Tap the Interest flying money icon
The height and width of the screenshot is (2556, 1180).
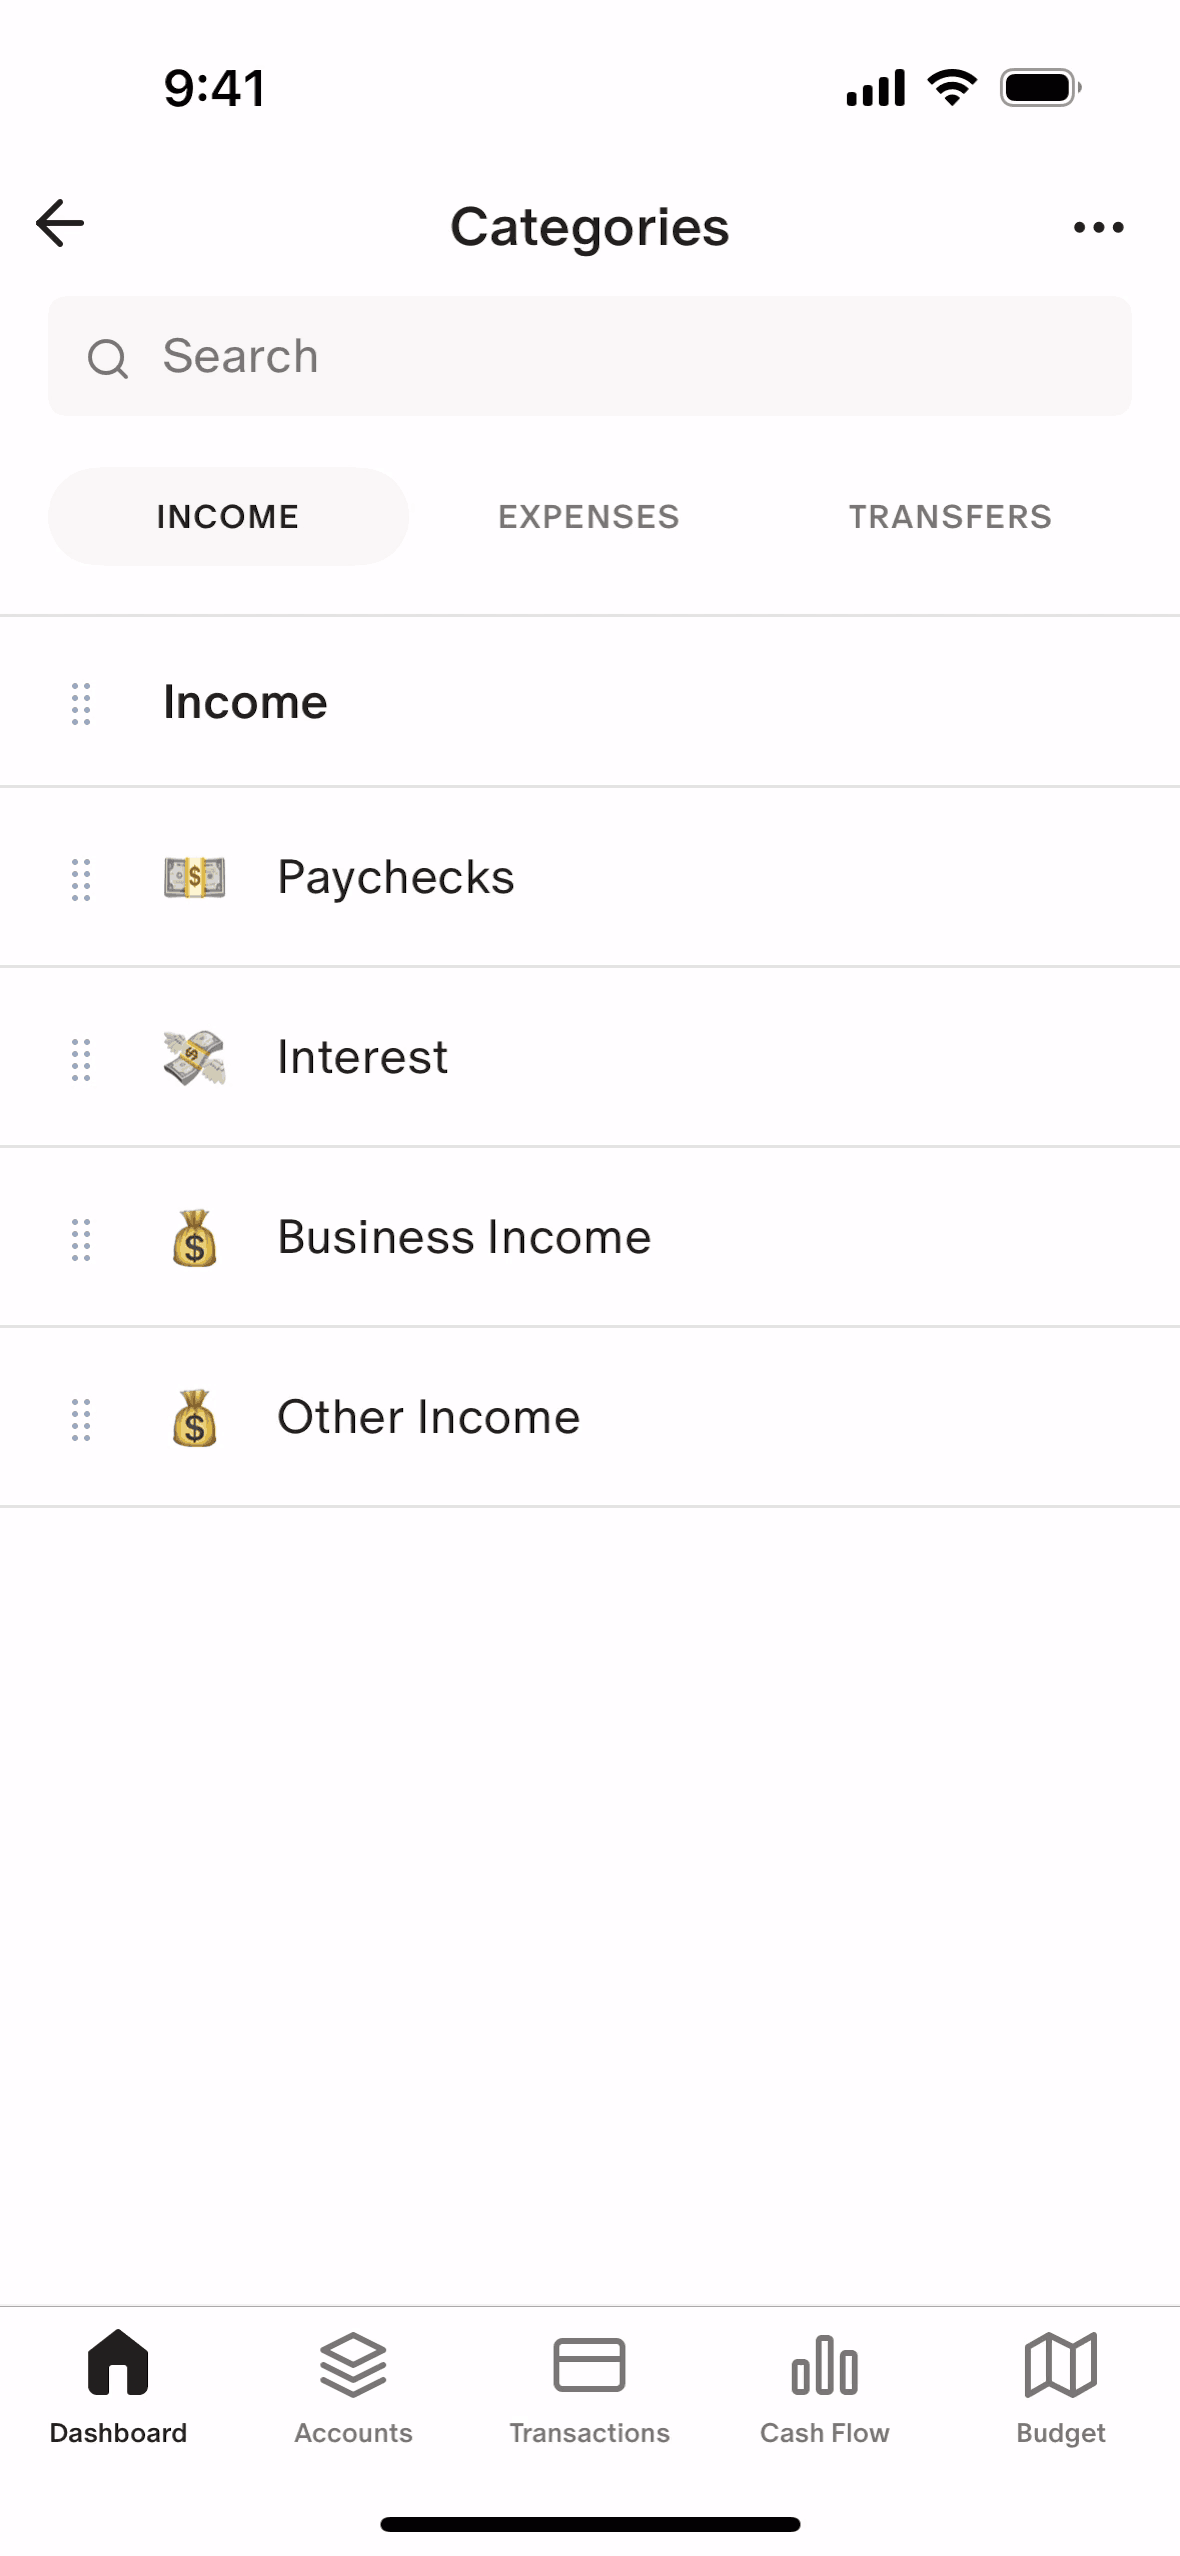pos(194,1058)
